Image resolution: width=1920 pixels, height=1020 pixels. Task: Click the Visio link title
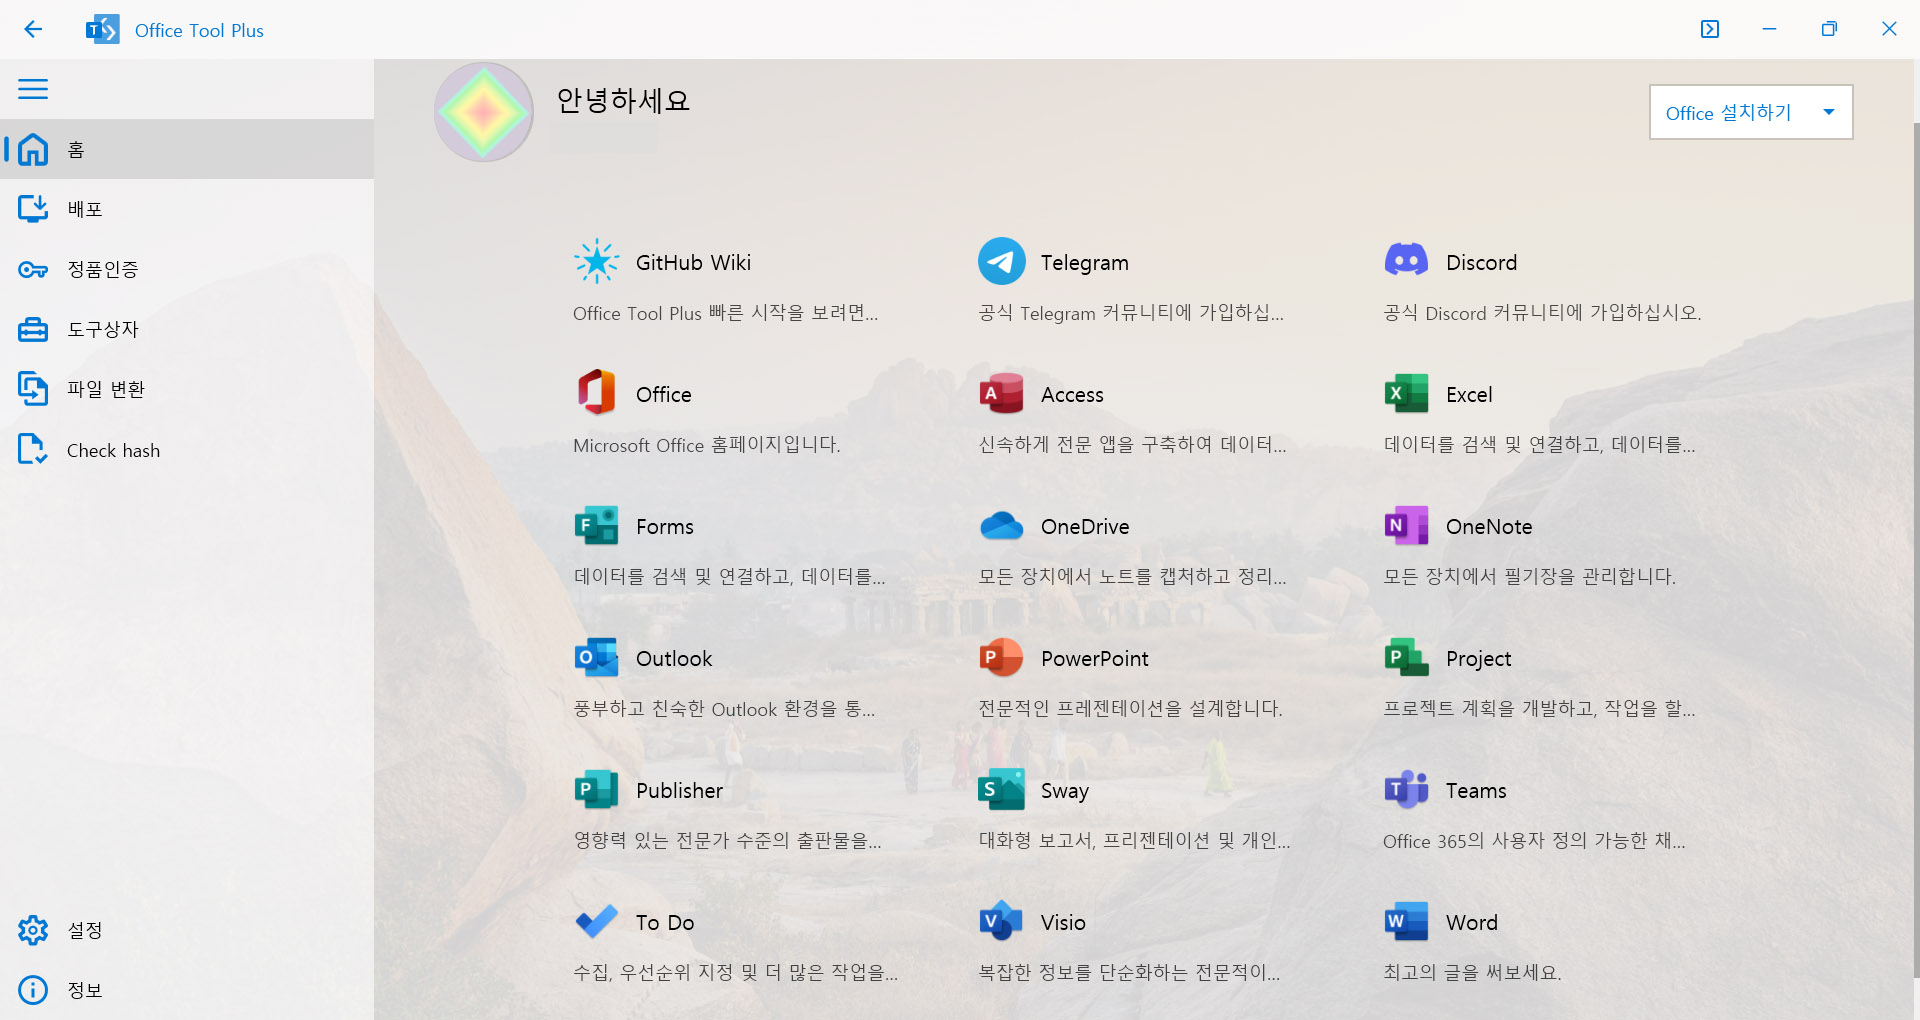point(1063,922)
